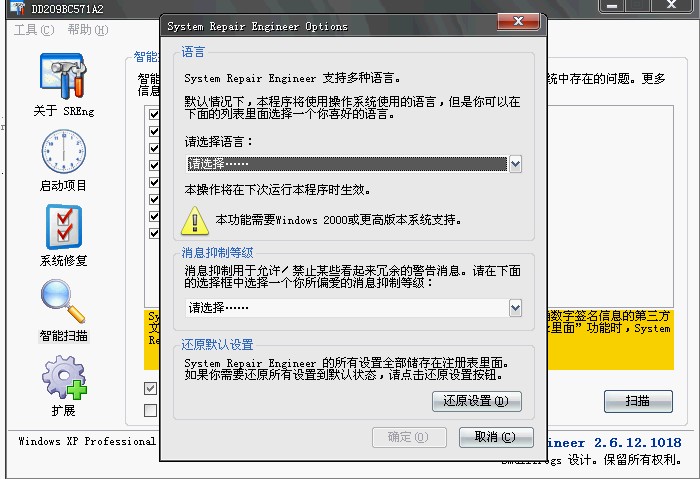The height and width of the screenshot is (479, 700).
Task: Expand the 消息抑制等级 dropdown arrow
Action: tap(515, 308)
